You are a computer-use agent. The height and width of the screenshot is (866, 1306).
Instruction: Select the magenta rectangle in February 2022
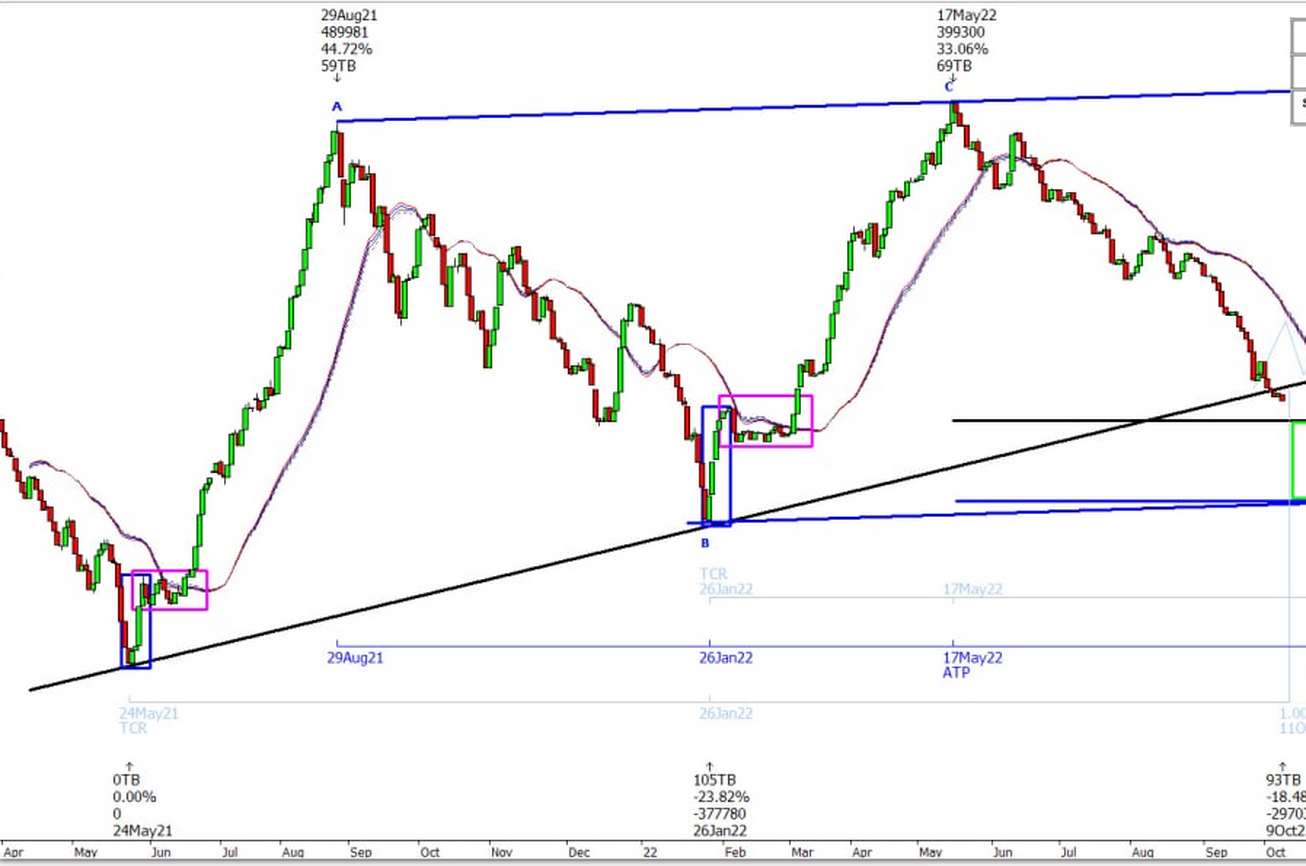(766, 421)
